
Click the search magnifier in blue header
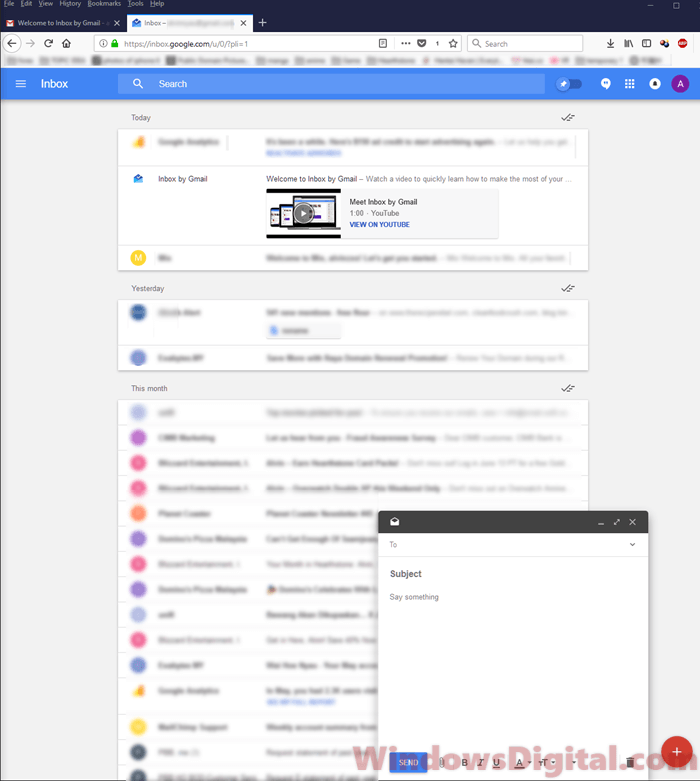(x=138, y=84)
